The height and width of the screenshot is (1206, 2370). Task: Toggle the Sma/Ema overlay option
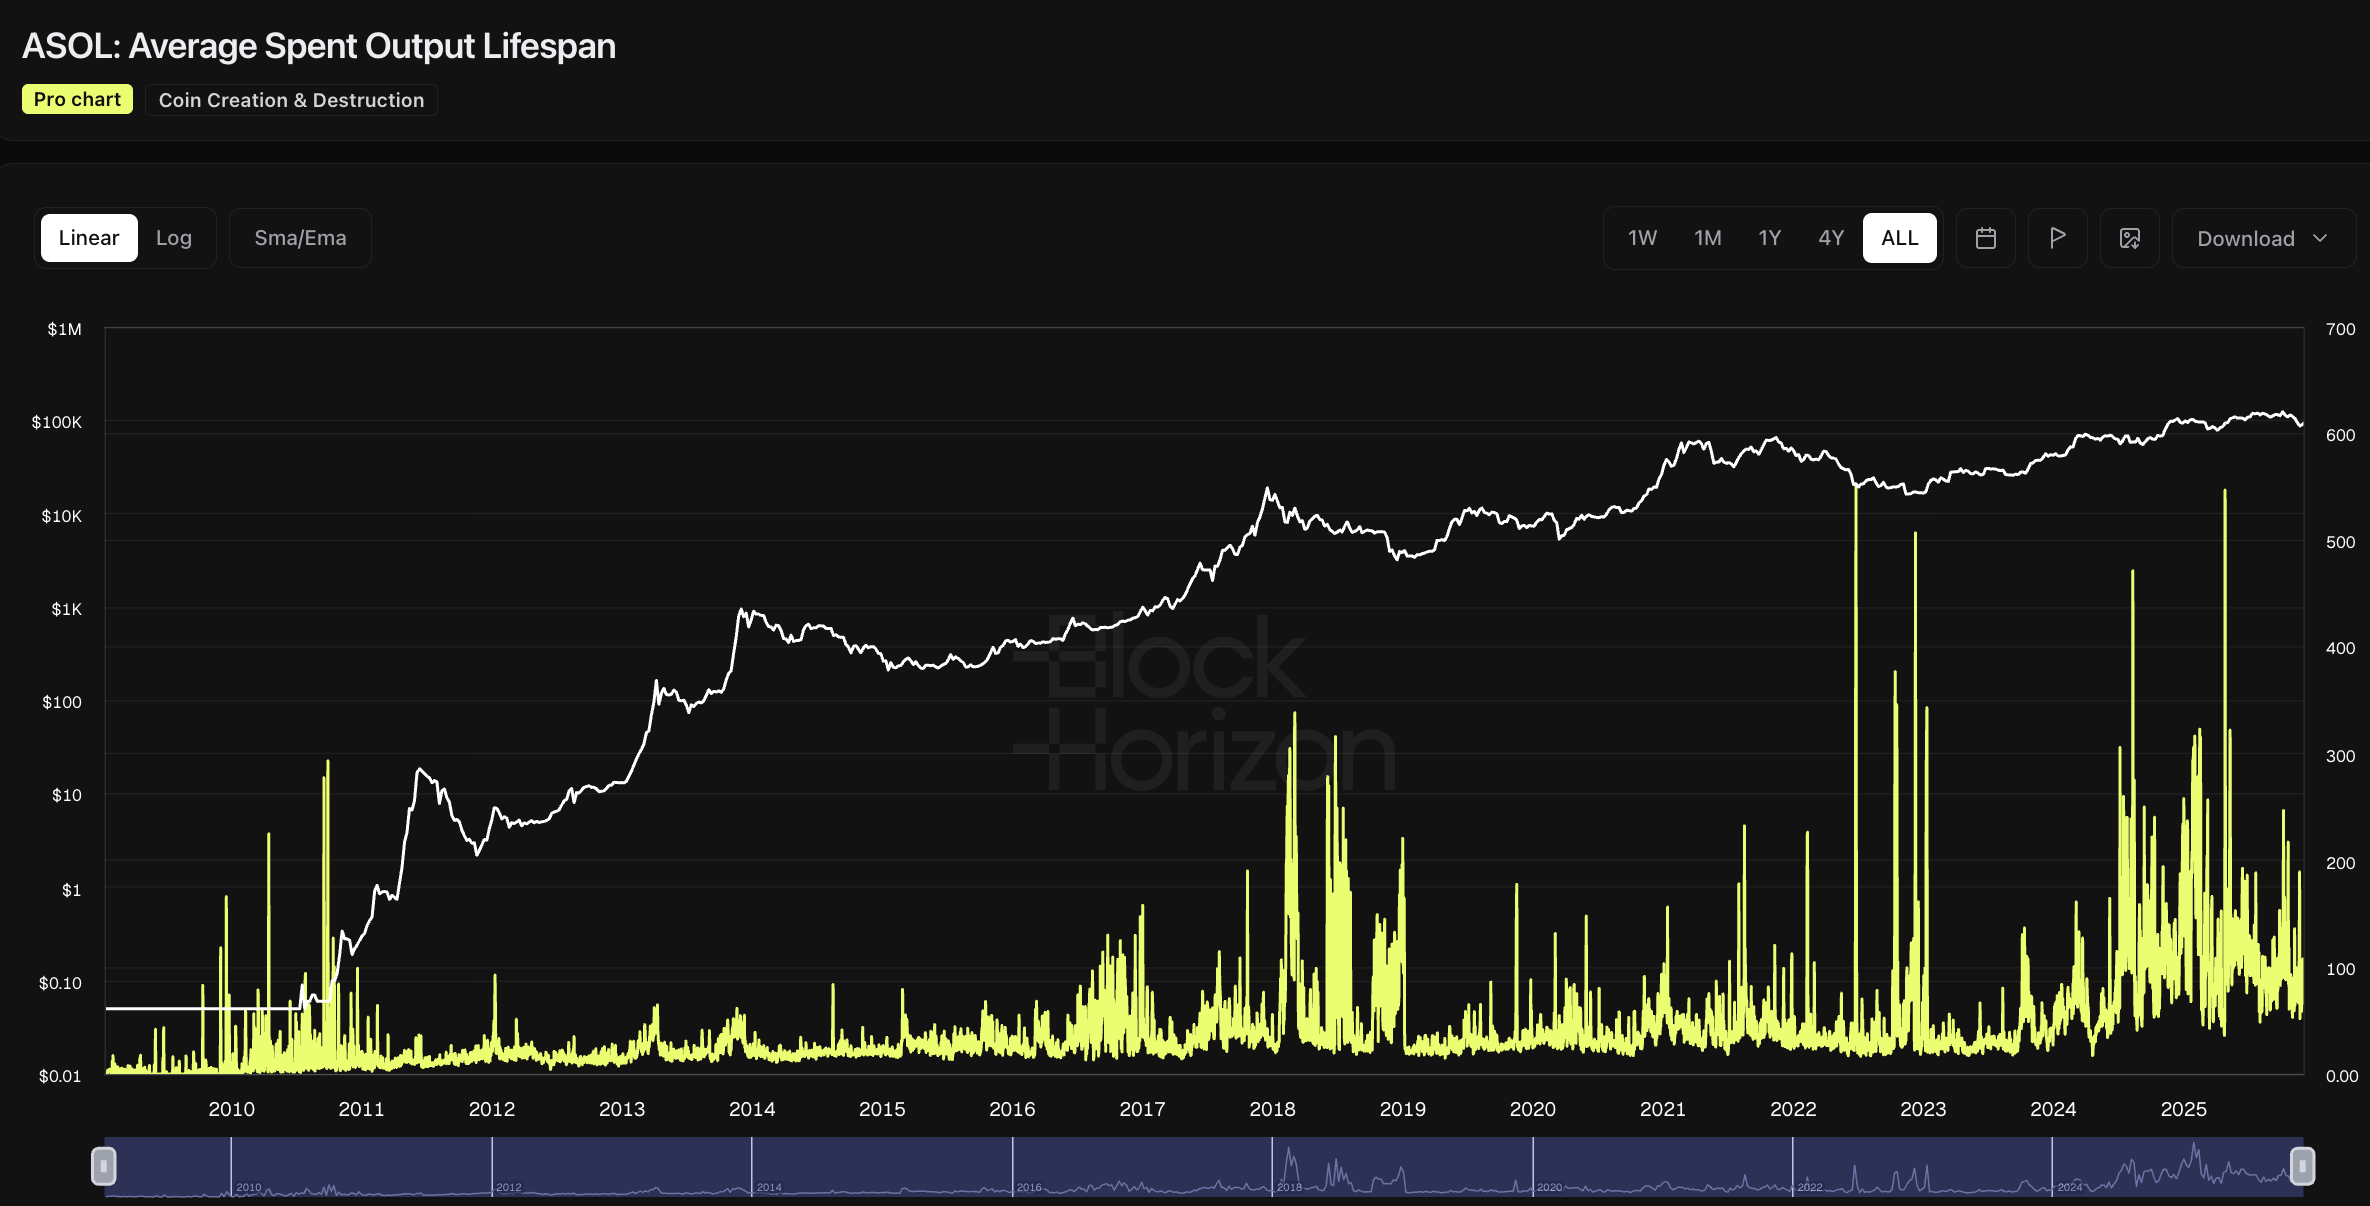tap(300, 238)
